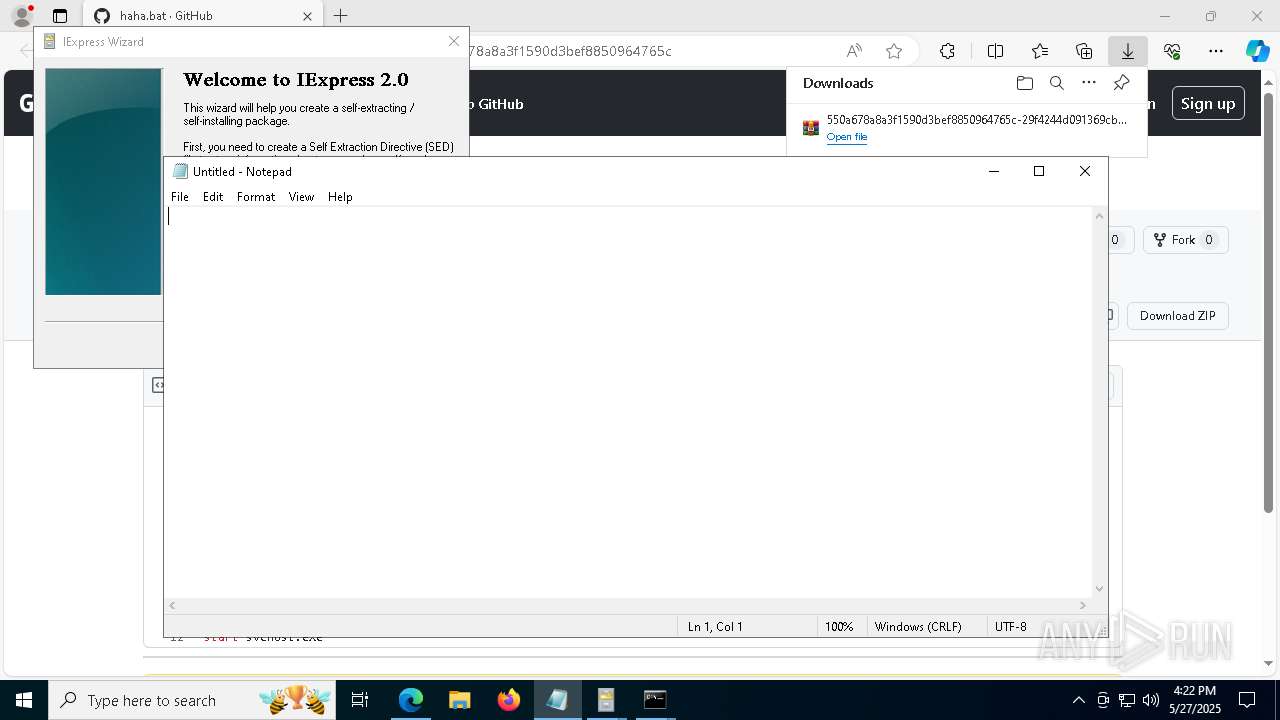Toggle Read aloud icon in address bar
This screenshot has width=1280, height=720.
[x=854, y=51]
